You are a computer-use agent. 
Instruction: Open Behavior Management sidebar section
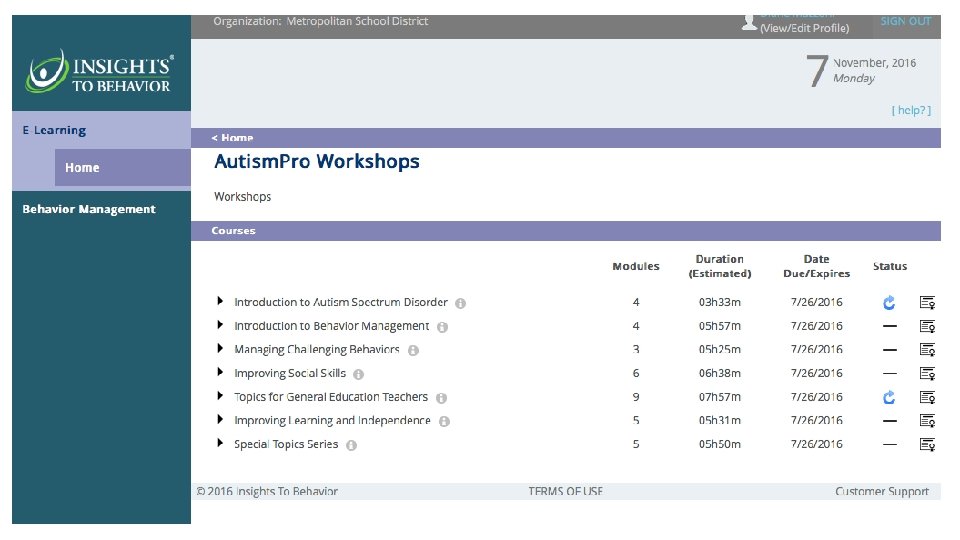pos(89,209)
